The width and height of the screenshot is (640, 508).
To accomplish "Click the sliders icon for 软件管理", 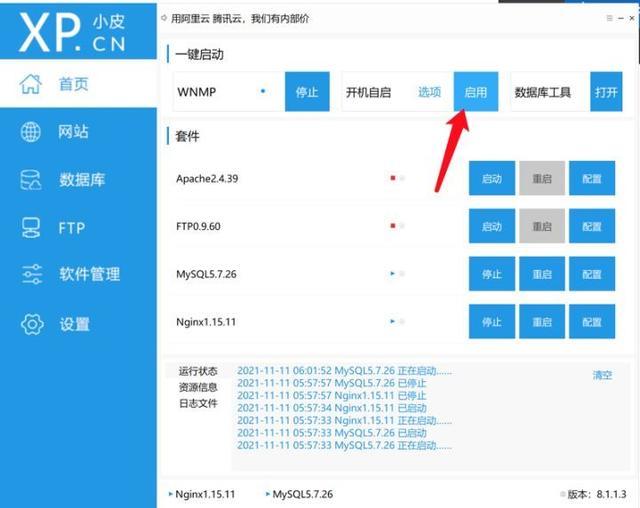I will pos(32,274).
